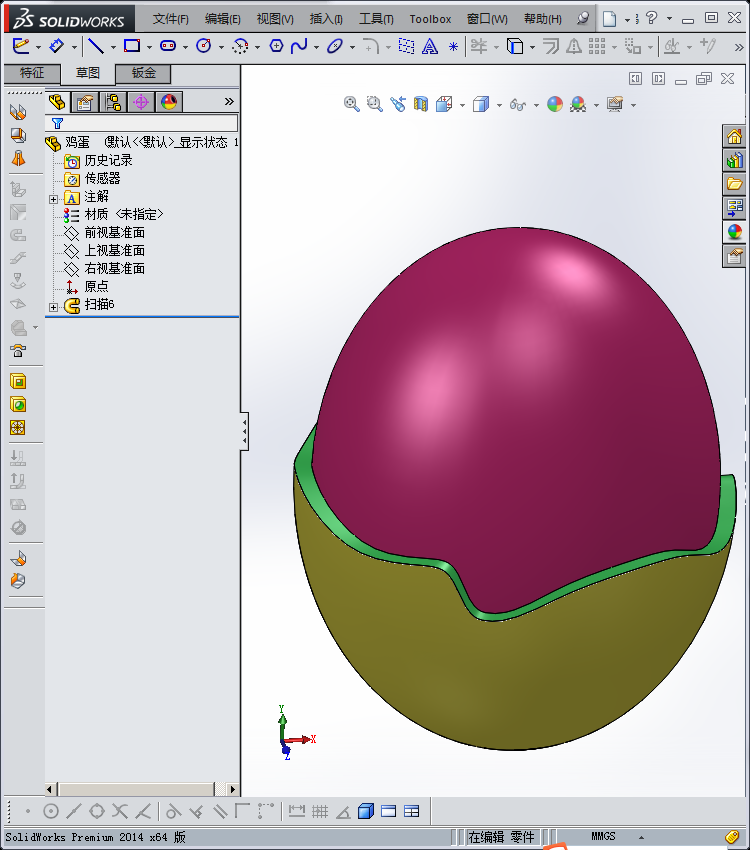Open Hide/Show Items dropdown arrow
The width and height of the screenshot is (750, 850).
click(x=536, y=105)
